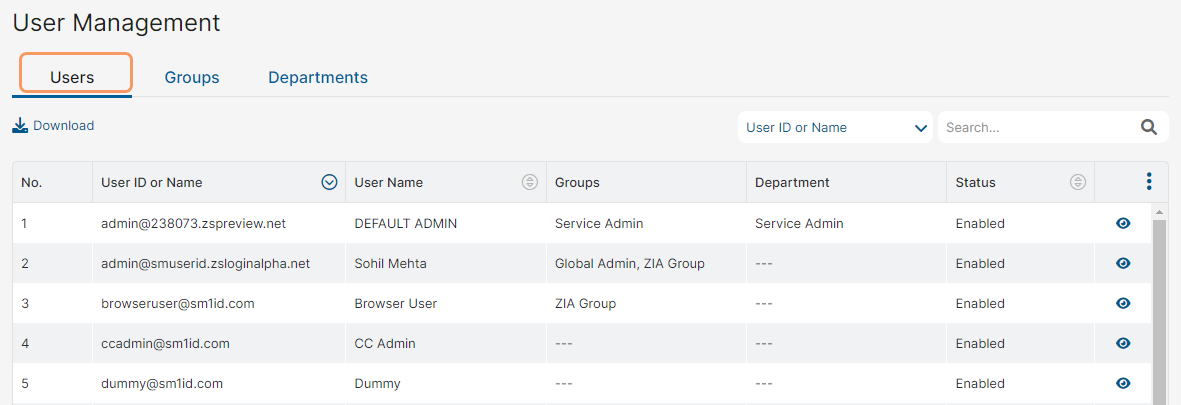This screenshot has width=1181, height=405.
Task: Click the Status column header
Action: click(975, 182)
